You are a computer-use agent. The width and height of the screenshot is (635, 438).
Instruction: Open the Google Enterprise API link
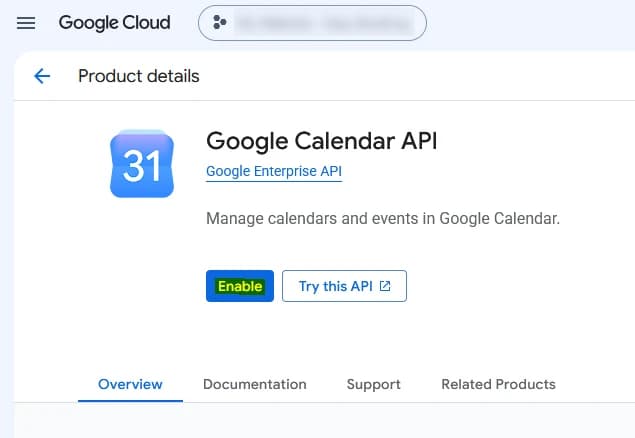274,172
